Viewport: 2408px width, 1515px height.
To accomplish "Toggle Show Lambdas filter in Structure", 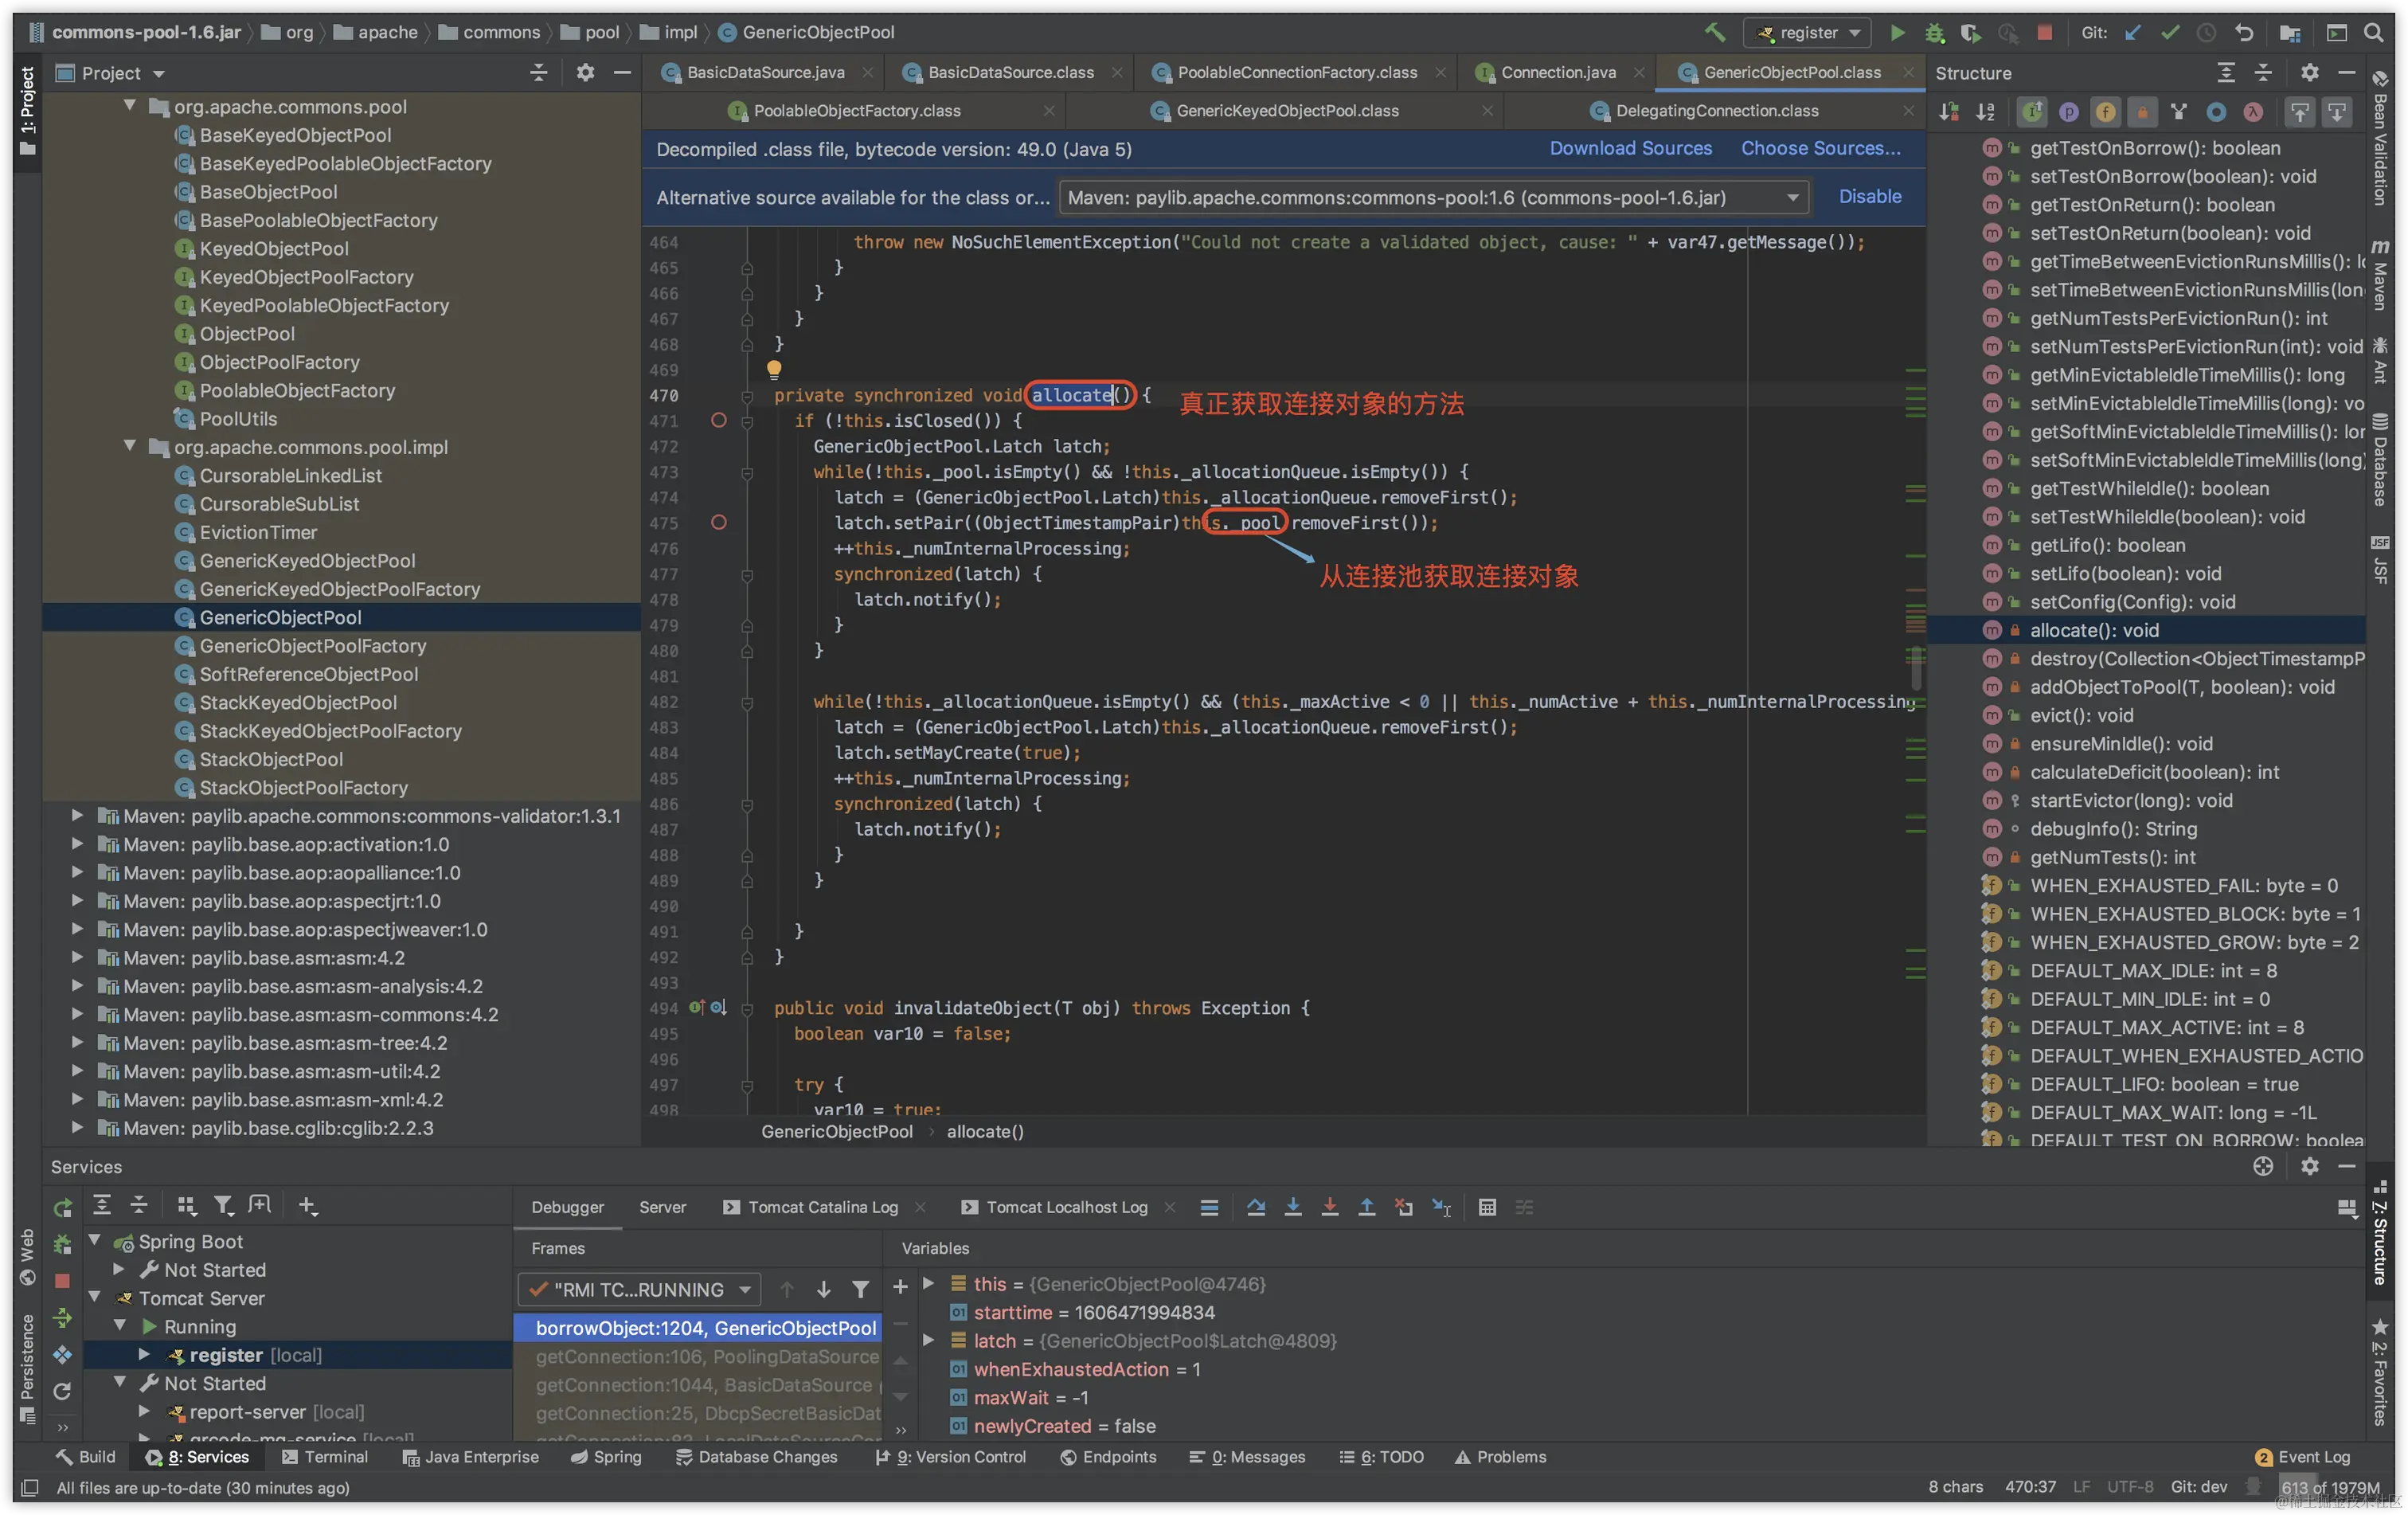I will pos(2253,112).
